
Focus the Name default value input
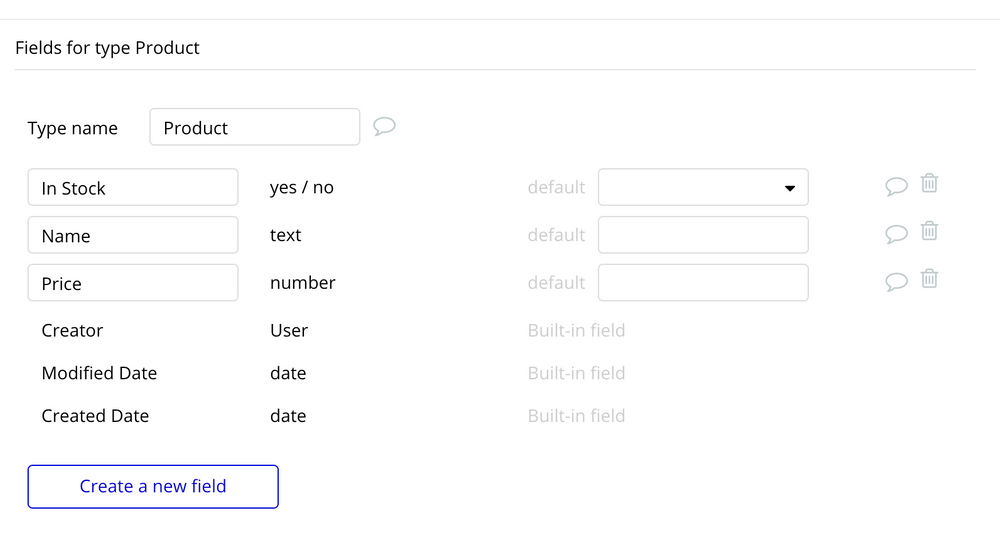pos(703,235)
